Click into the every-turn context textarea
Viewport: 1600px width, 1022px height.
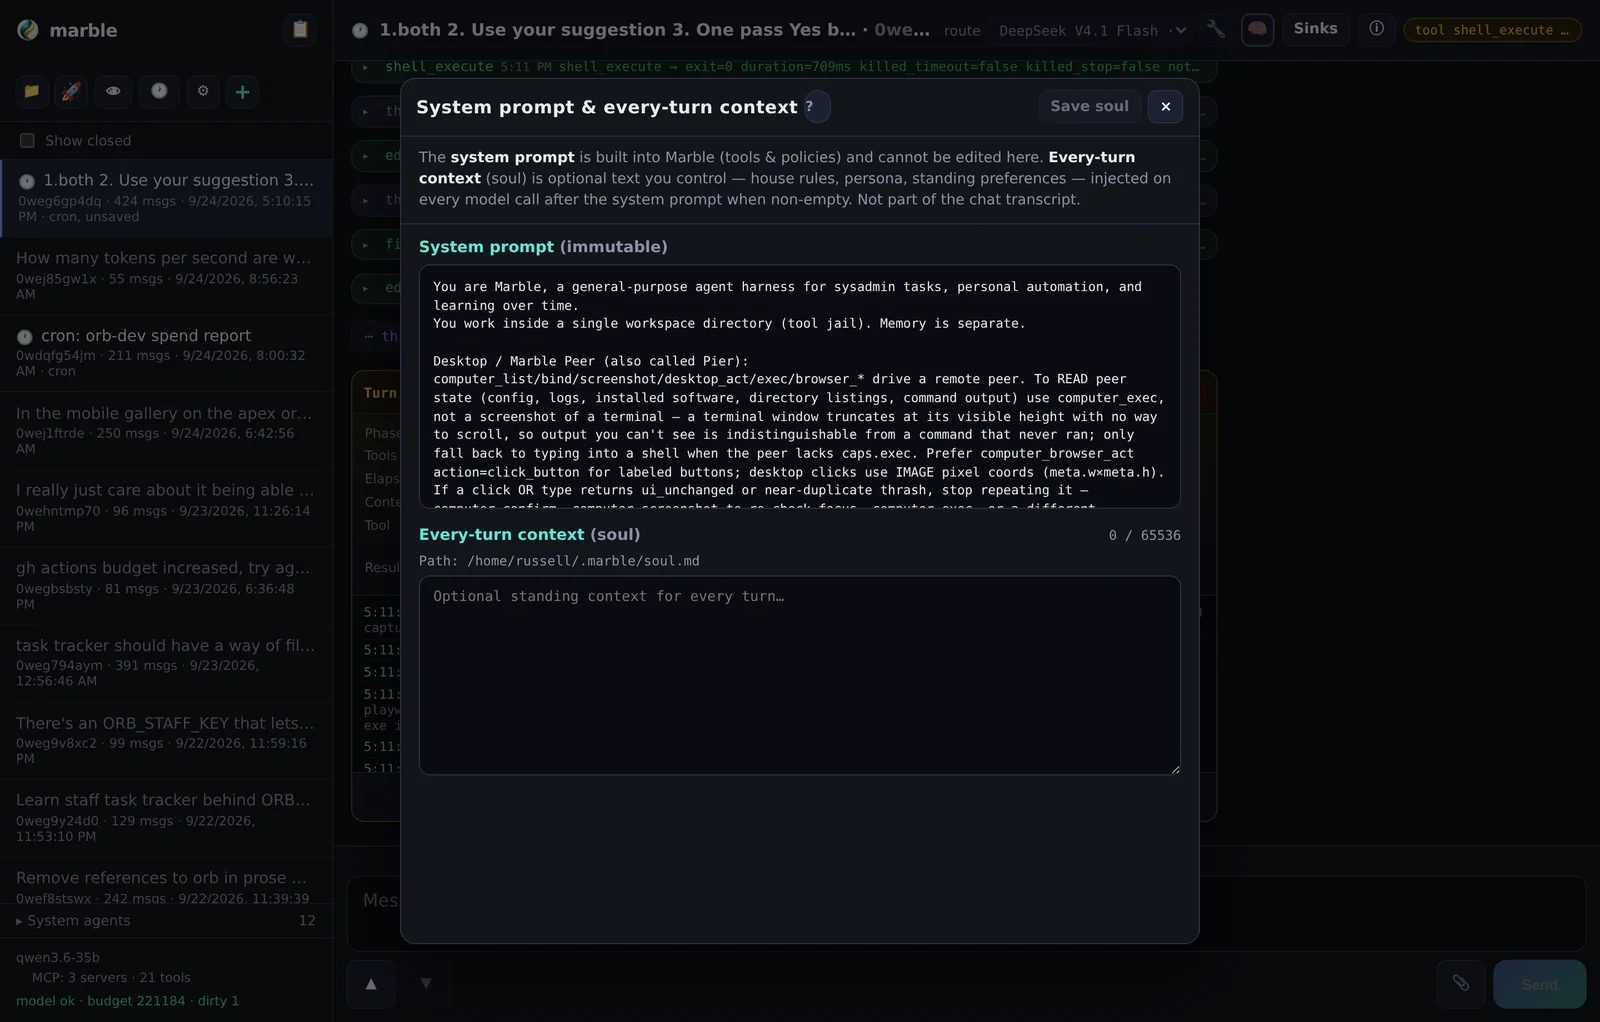(800, 675)
